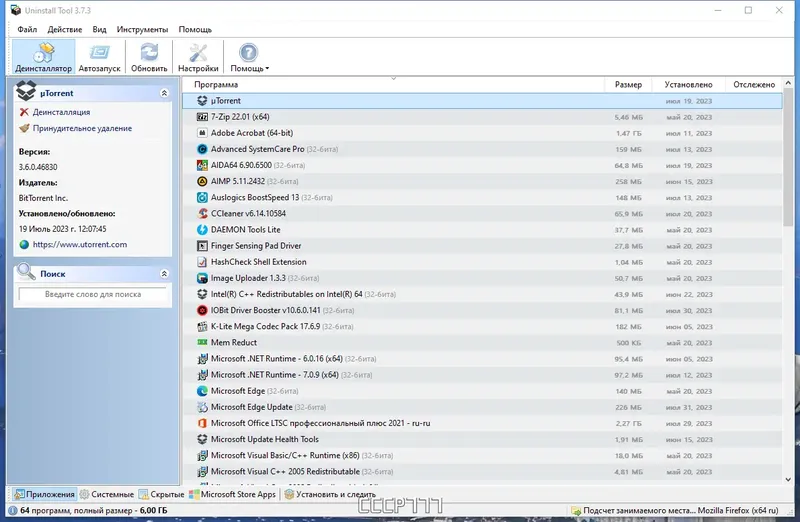Click the info icon in status bar
Viewport: 800px width, 522px height.
pyautogui.click(x=13, y=510)
